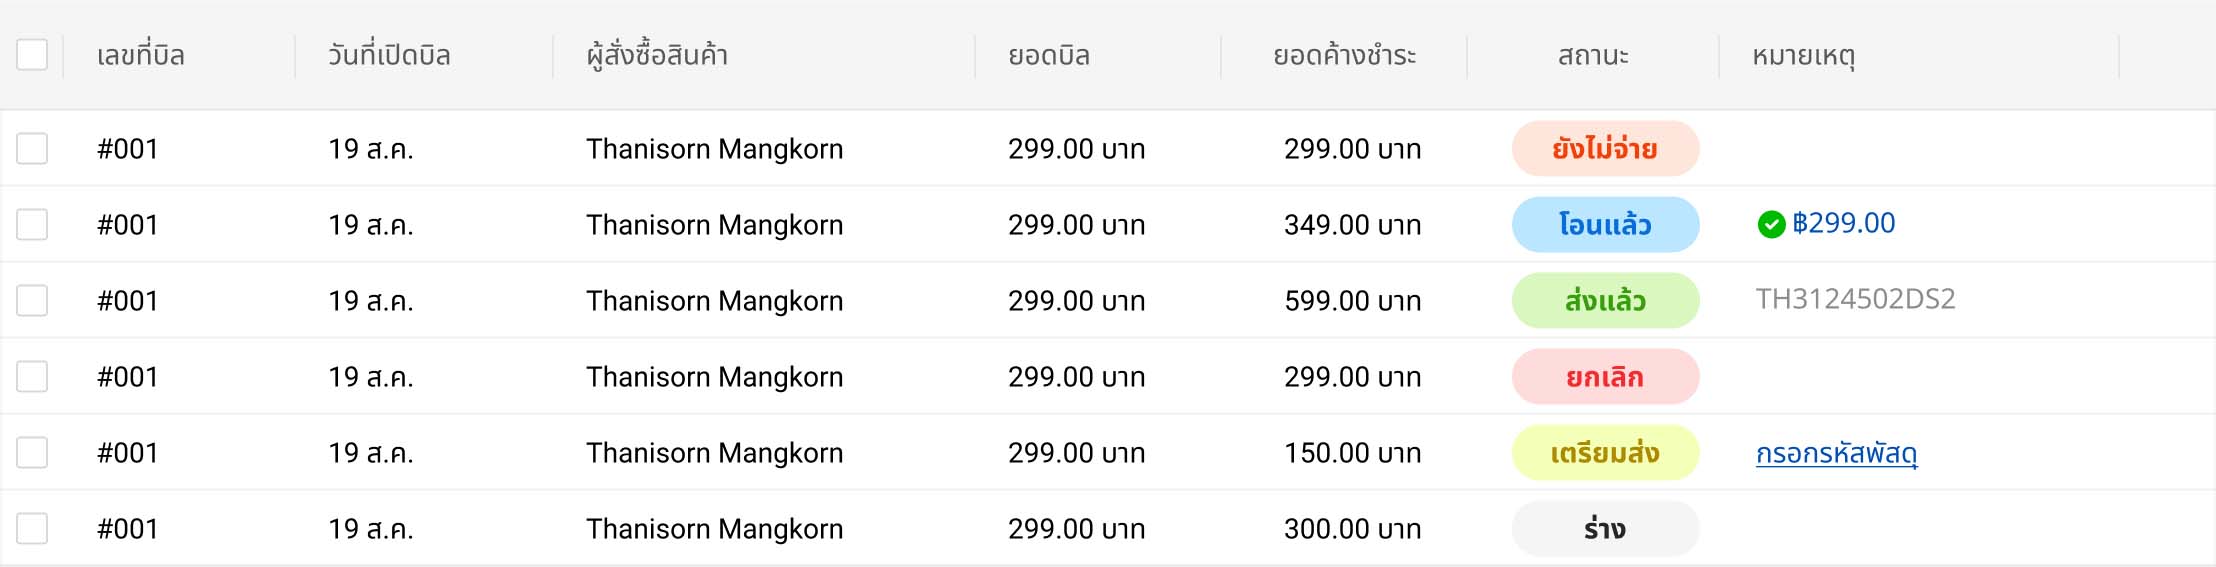Mark the checkbox on the ยกเลิก row
This screenshot has height=567, width=2216.
click(32, 376)
